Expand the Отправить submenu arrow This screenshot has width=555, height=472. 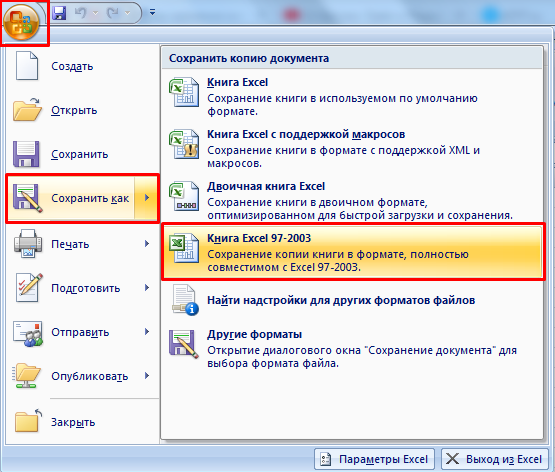coord(147,332)
